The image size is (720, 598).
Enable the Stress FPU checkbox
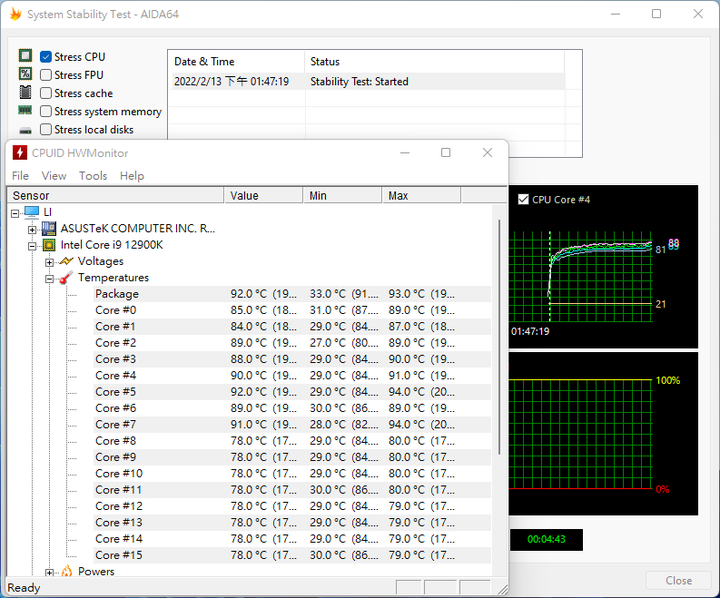(45, 75)
